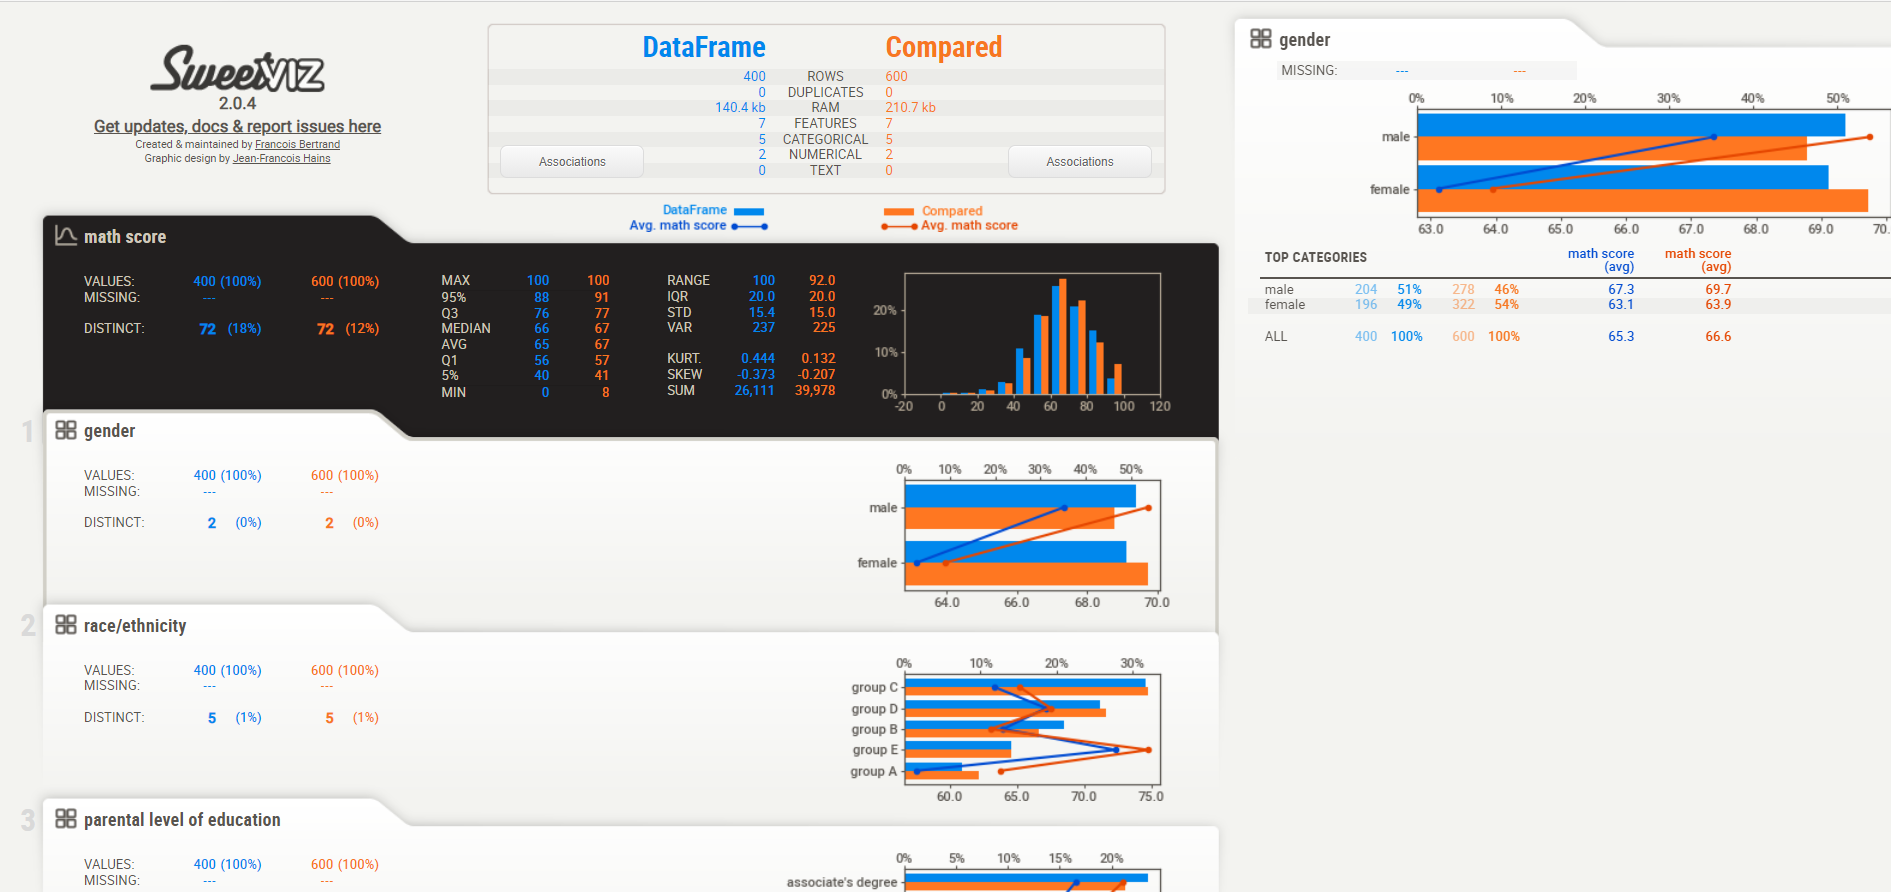Click the gender detail panel grid icon
The height and width of the screenshot is (892, 1891).
coord(1261,39)
